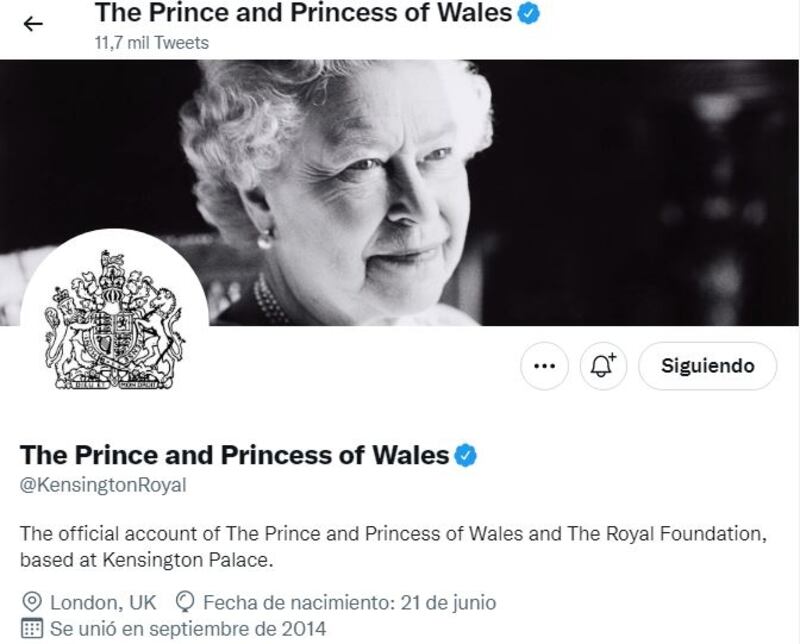Toggle the Siguiendo follow button
800x644 pixels.
point(708,366)
